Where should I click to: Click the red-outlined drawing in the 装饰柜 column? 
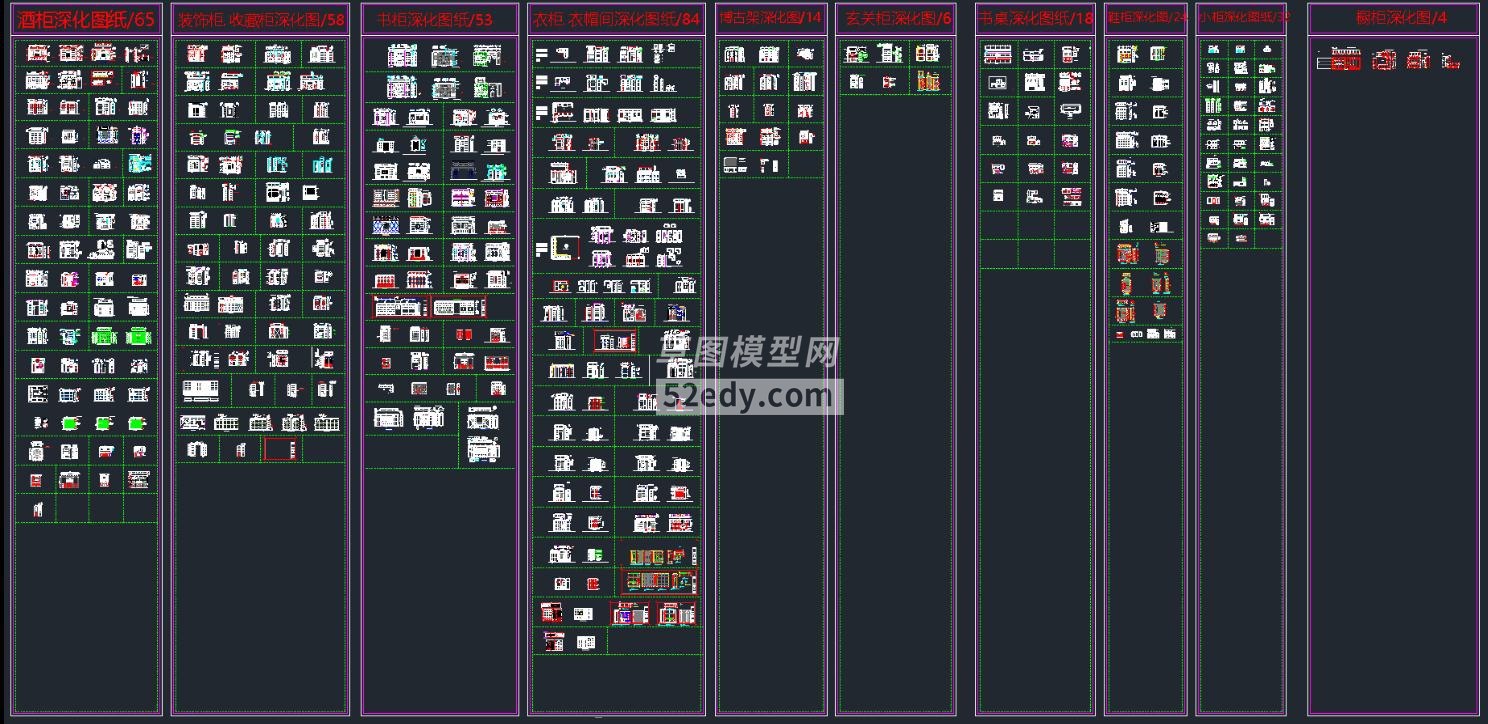(x=280, y=449)
